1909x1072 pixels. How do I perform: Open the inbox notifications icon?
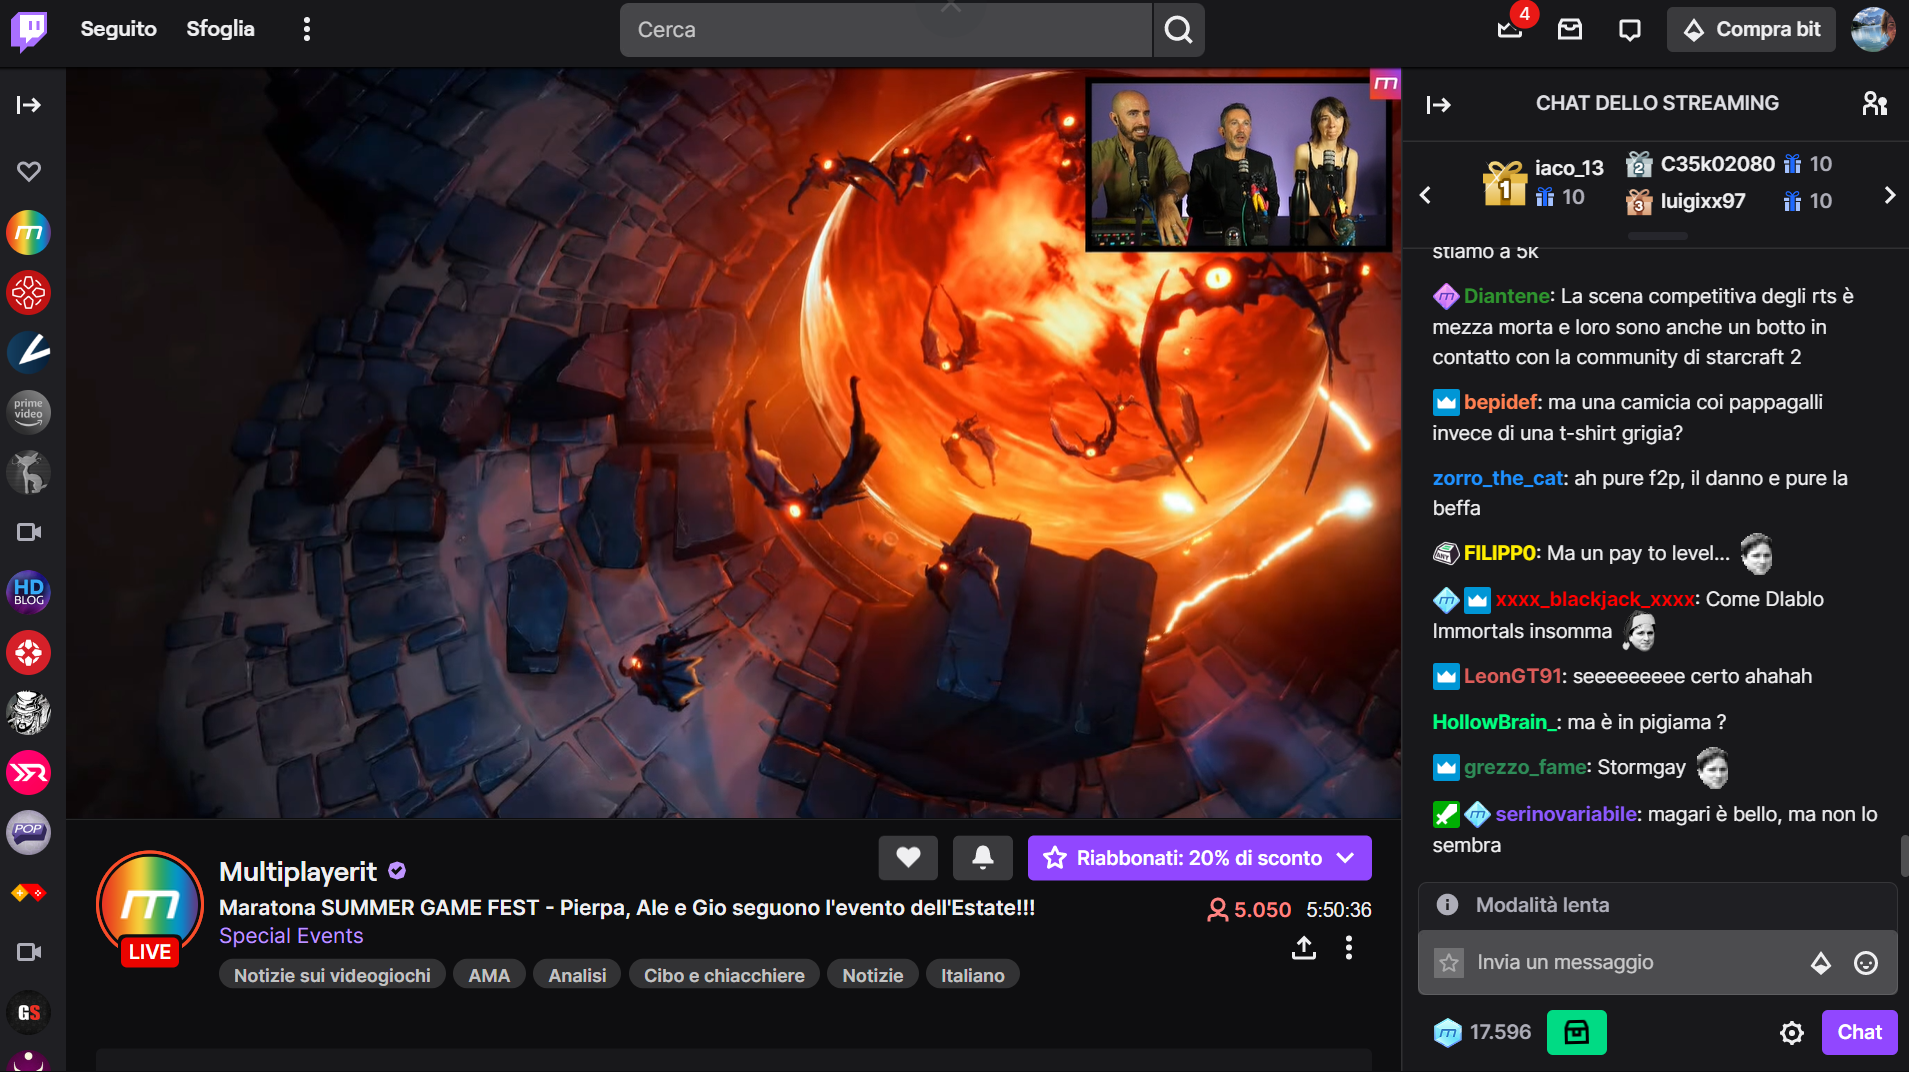point(1570,30)
